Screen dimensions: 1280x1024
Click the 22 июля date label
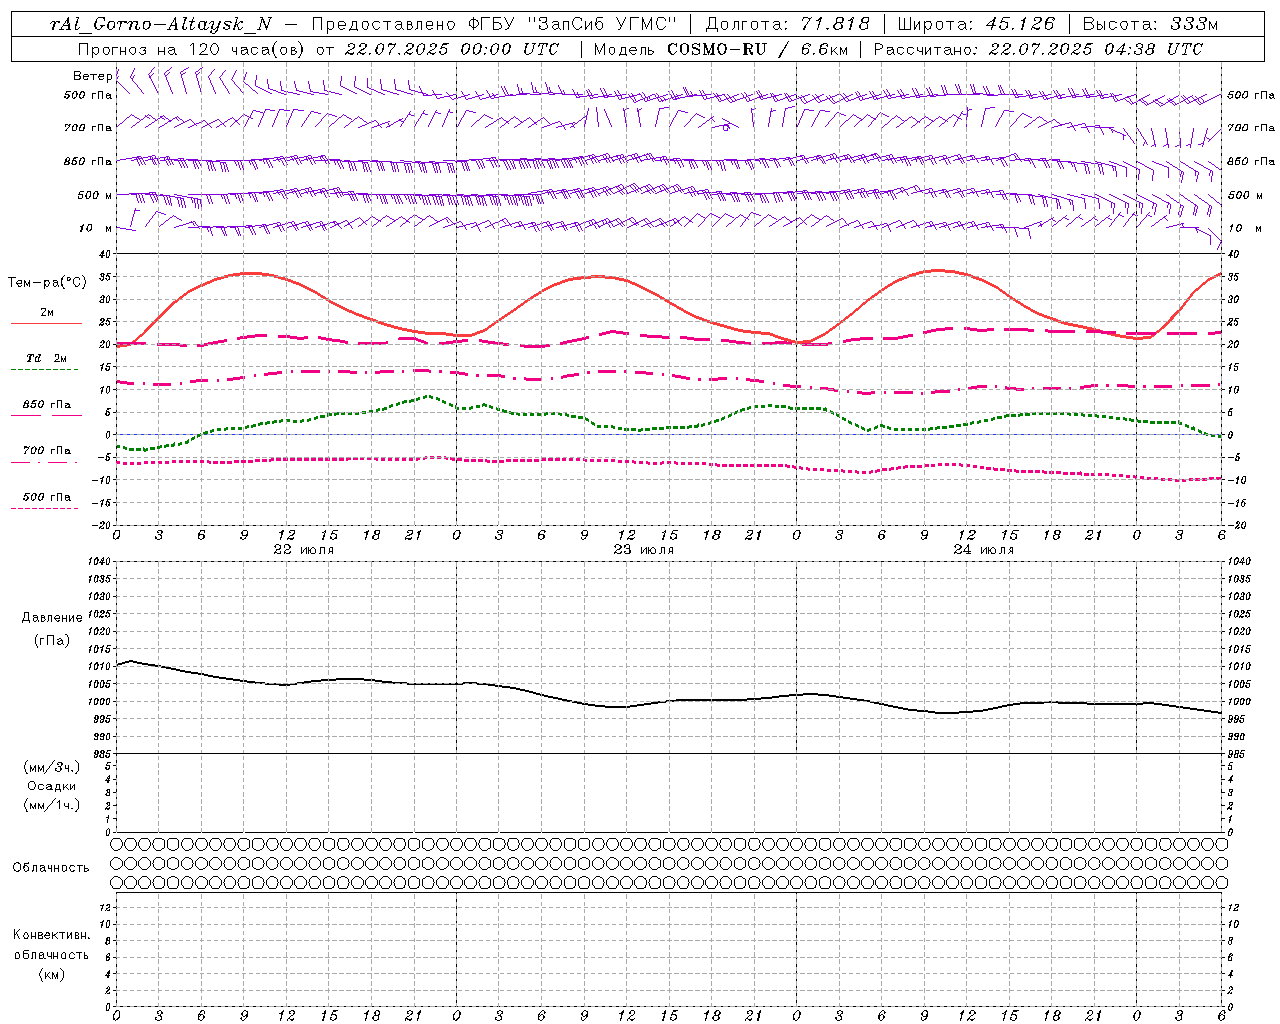pyautogui.click(x=304, y=550)
